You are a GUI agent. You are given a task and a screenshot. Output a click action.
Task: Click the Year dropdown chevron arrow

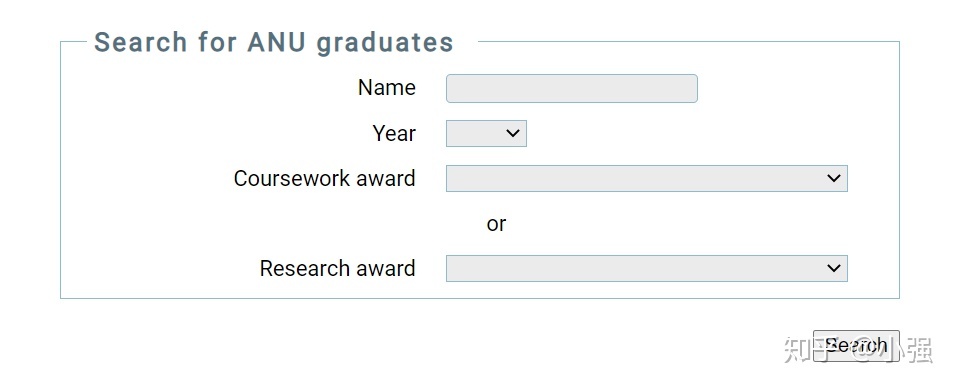coord(513,133)
